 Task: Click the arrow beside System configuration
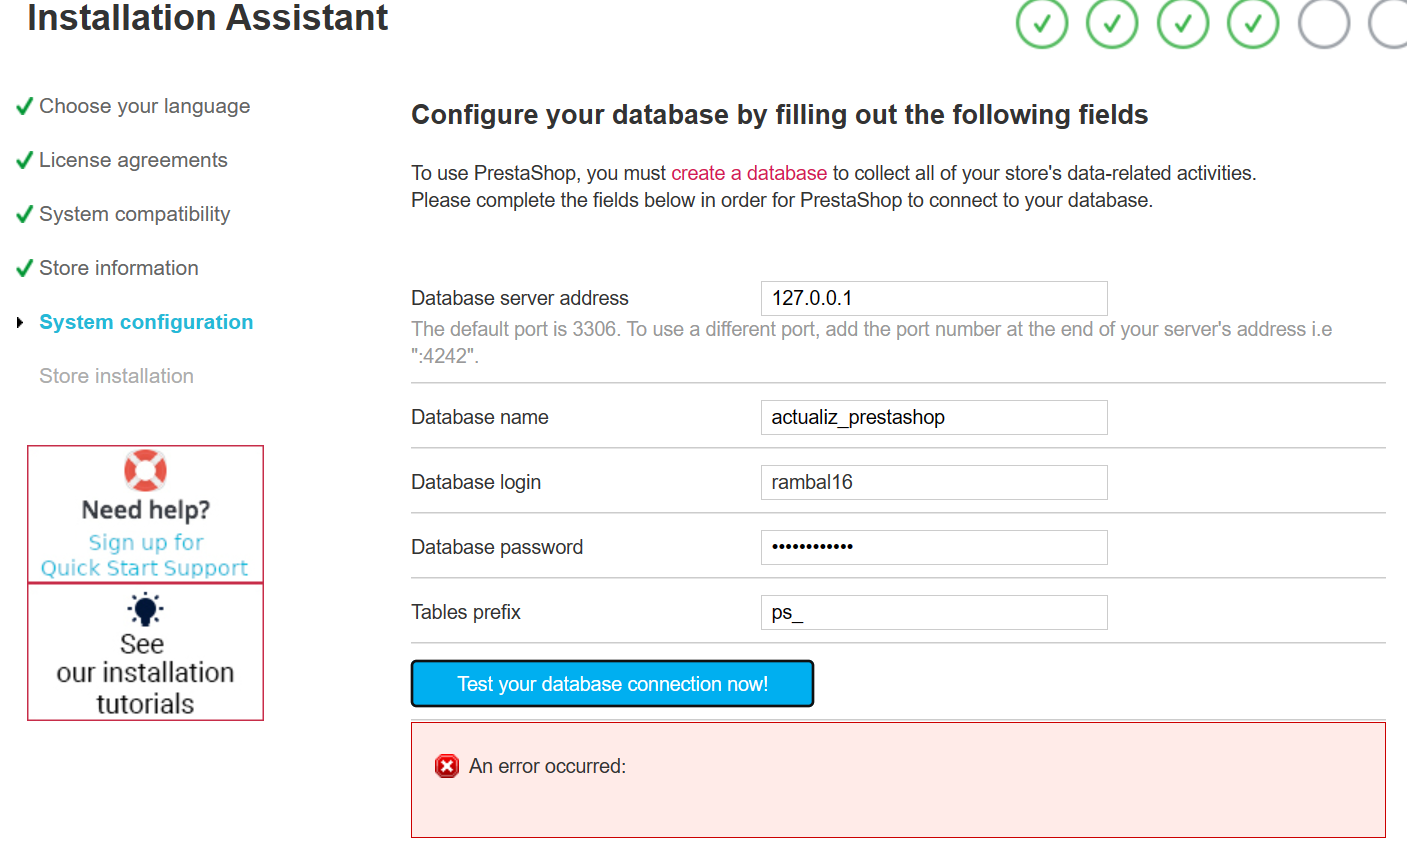pos(20,322)
